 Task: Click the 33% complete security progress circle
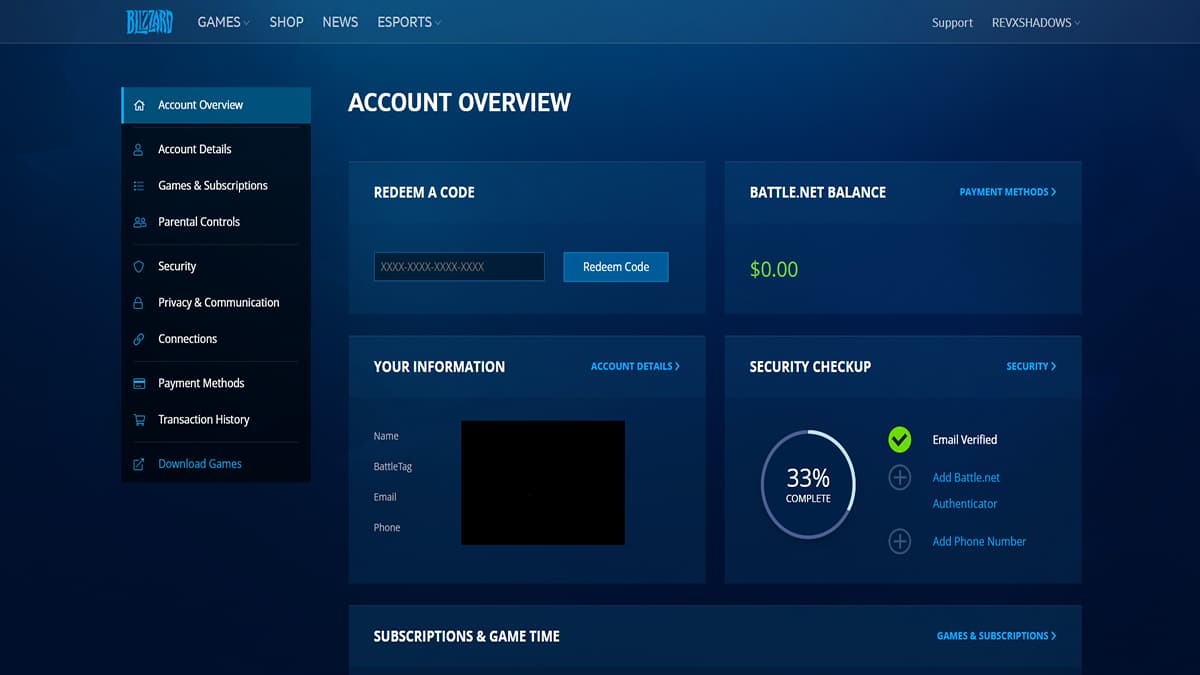pos(808,484)
